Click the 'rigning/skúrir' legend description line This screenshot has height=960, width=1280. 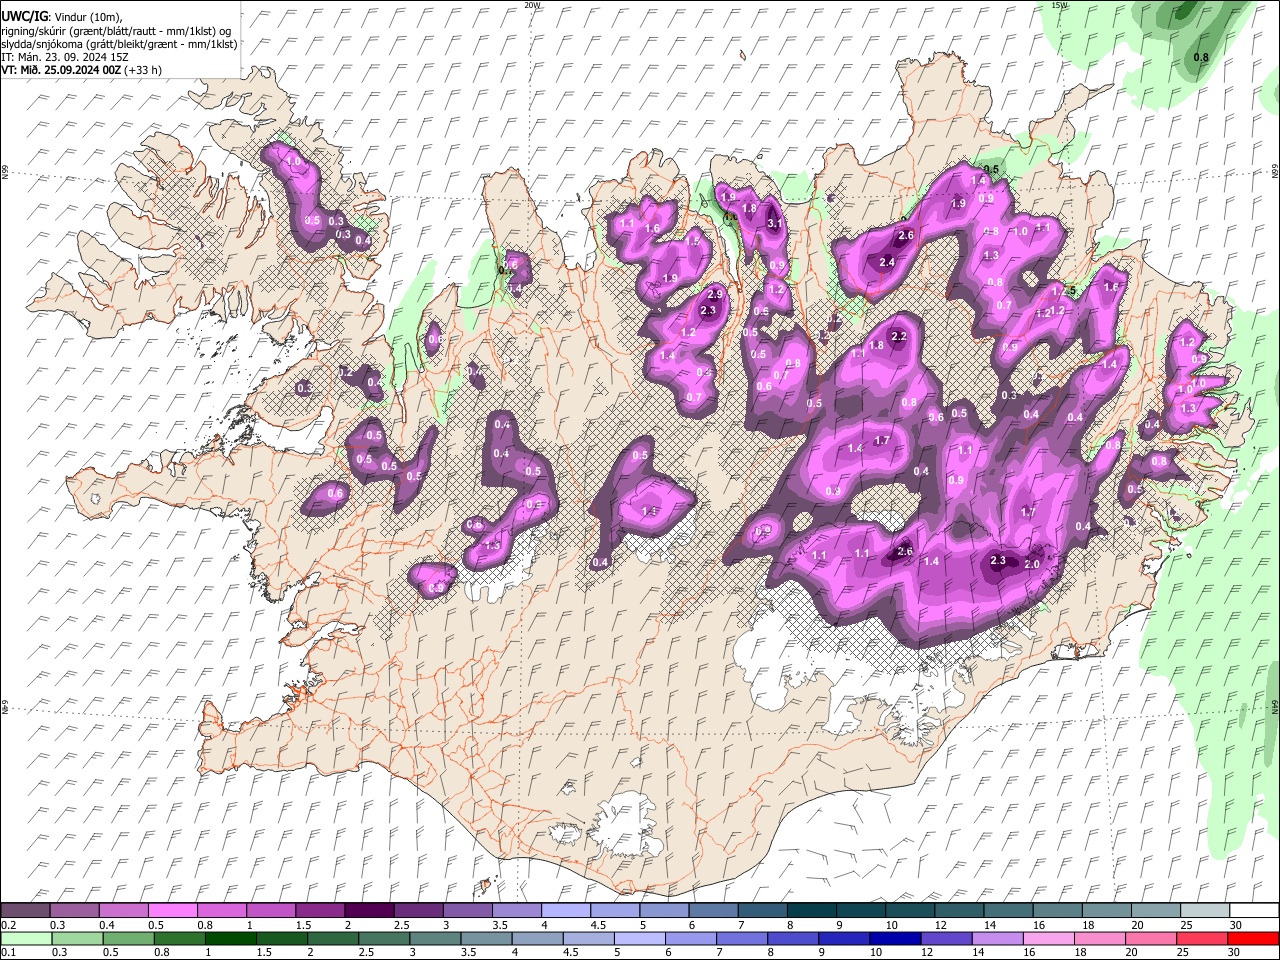tap(118, 31)
